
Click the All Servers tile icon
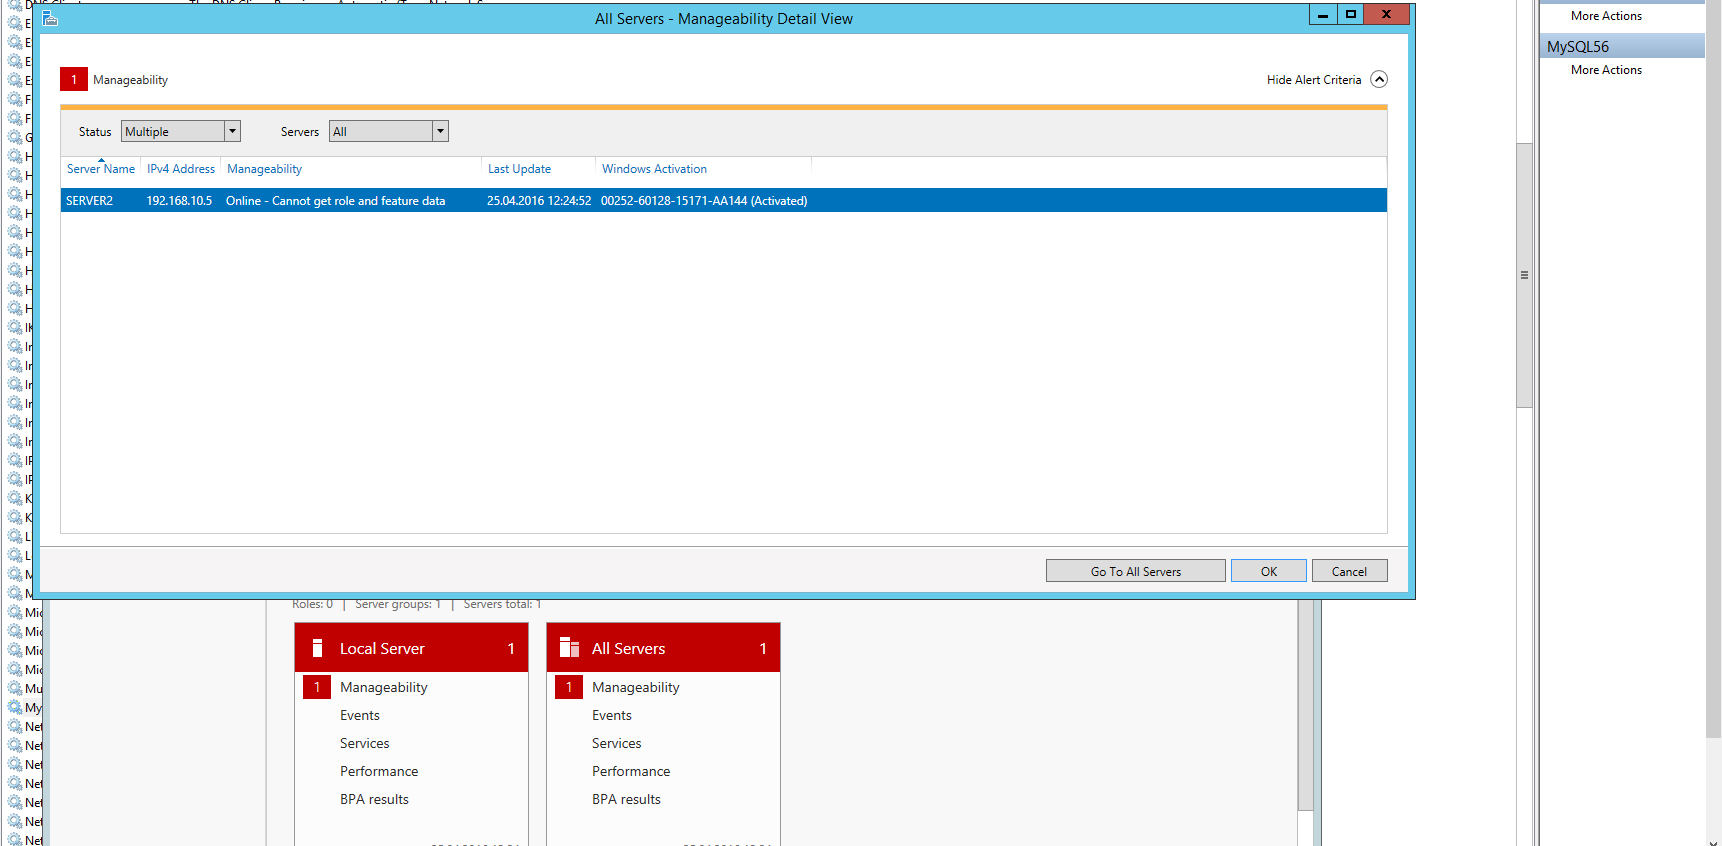tap(569, 648)
